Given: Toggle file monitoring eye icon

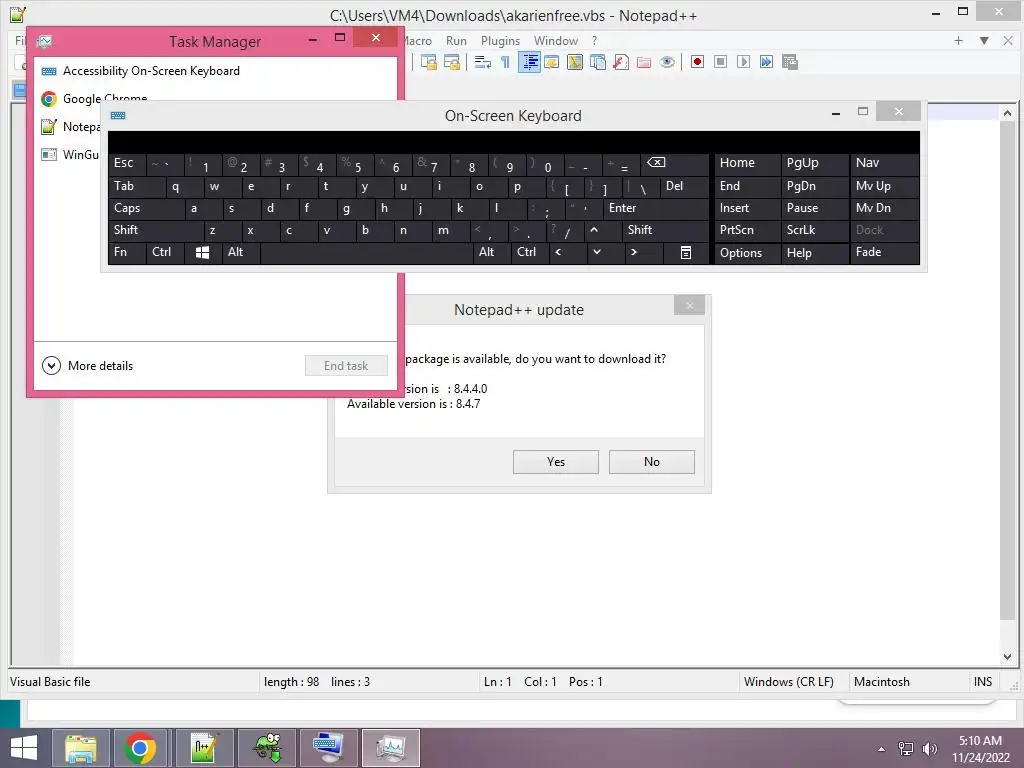Looking at the screenshot, I should (667, 62).
